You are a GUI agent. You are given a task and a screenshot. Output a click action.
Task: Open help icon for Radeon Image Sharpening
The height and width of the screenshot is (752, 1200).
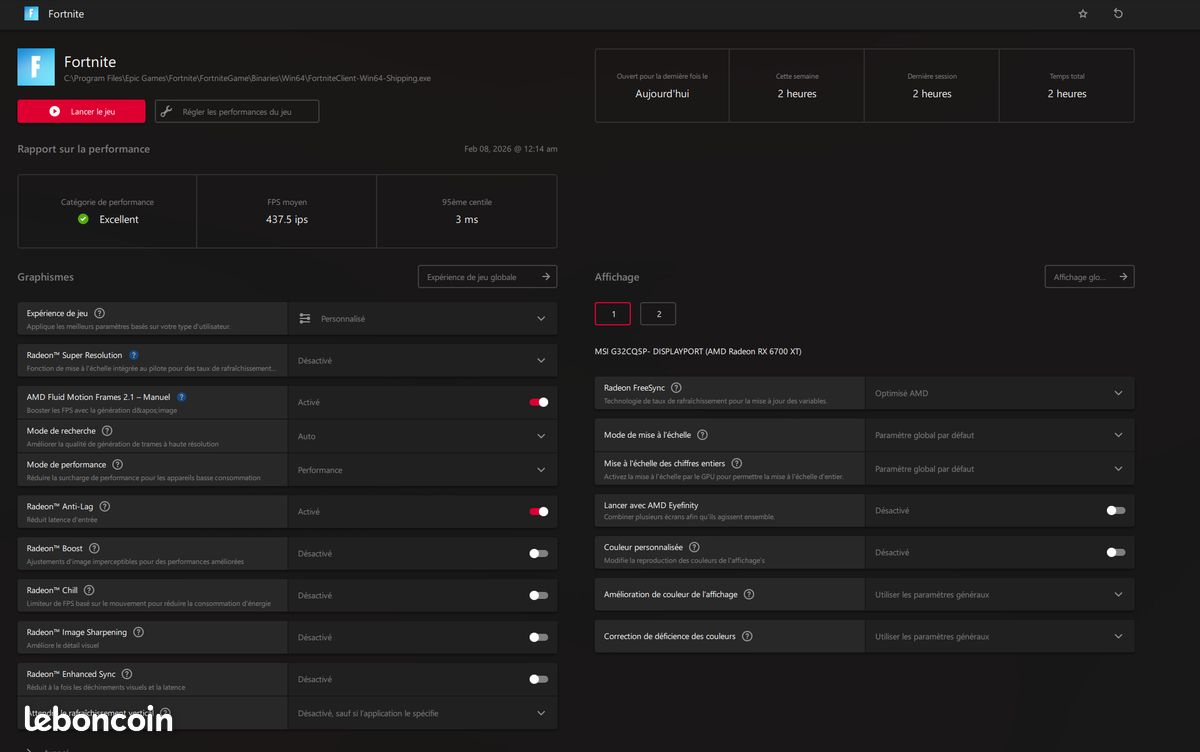tap(138, 632)
